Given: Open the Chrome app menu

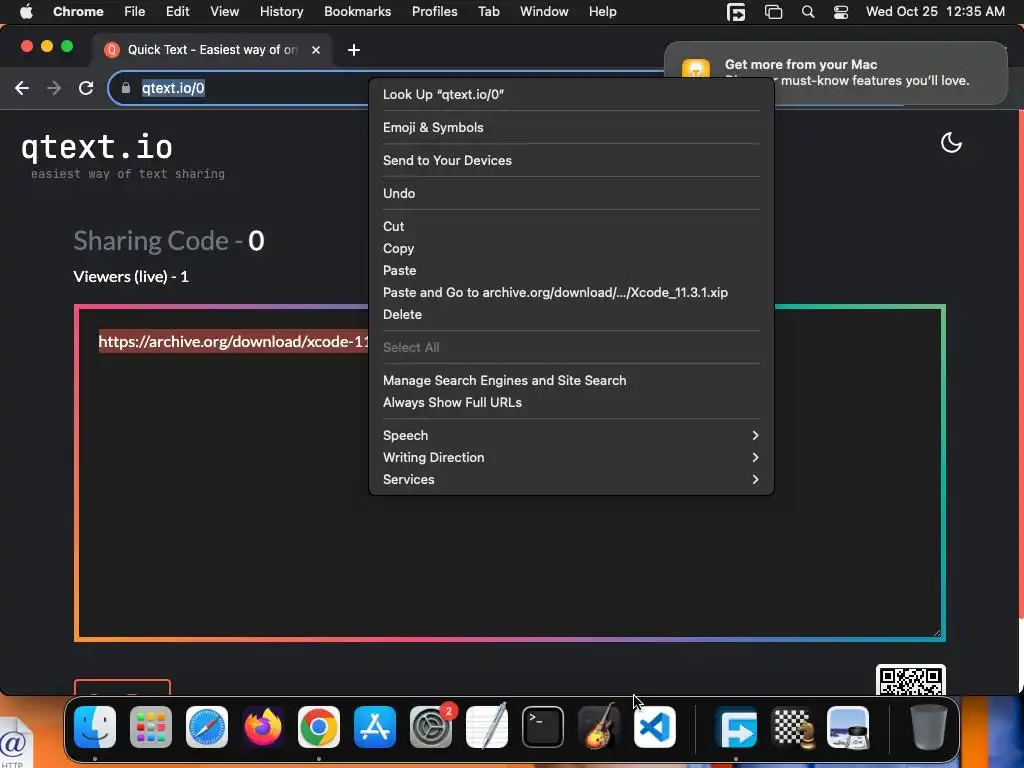Looking at the screenshot, I should pos(78,11).
